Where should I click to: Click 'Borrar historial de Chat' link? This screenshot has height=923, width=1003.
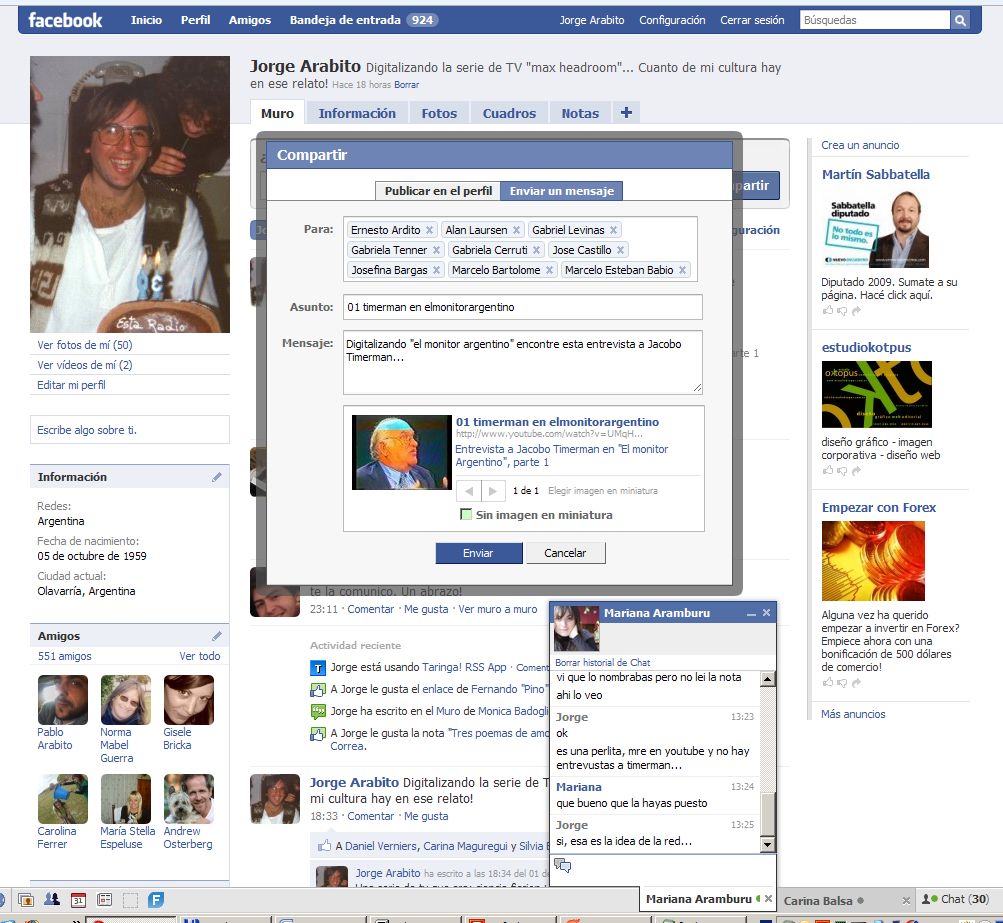pos(603,663)
